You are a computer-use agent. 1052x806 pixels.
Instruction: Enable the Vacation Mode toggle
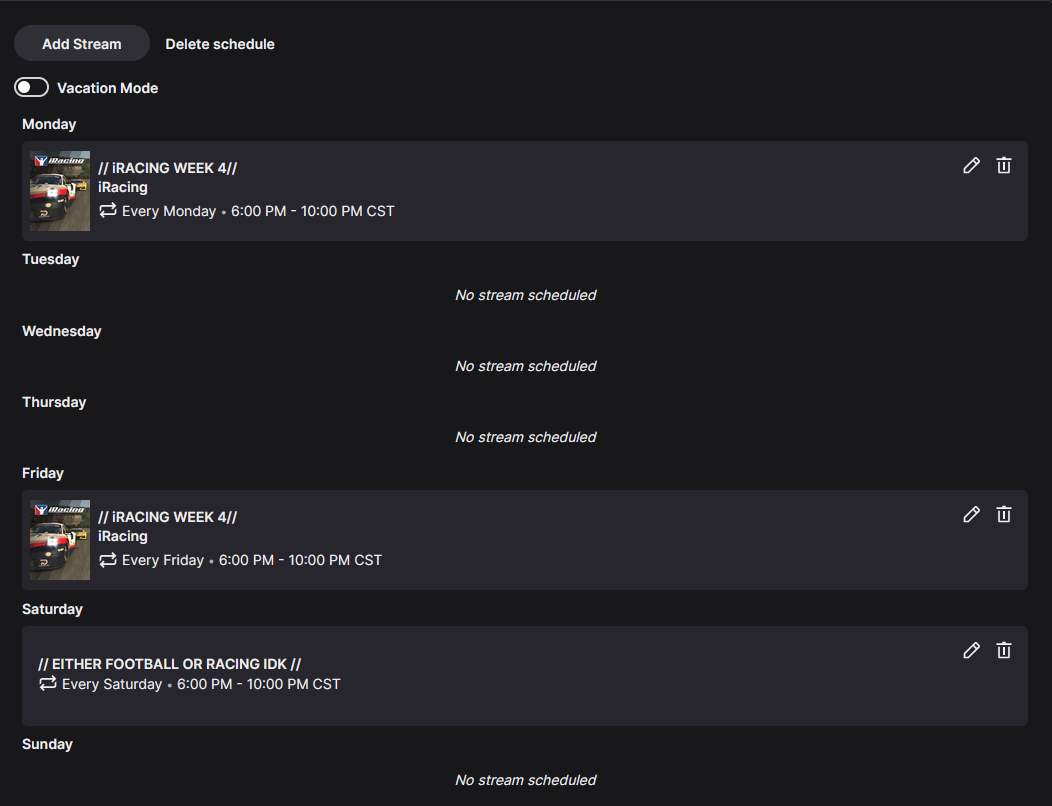32,88
